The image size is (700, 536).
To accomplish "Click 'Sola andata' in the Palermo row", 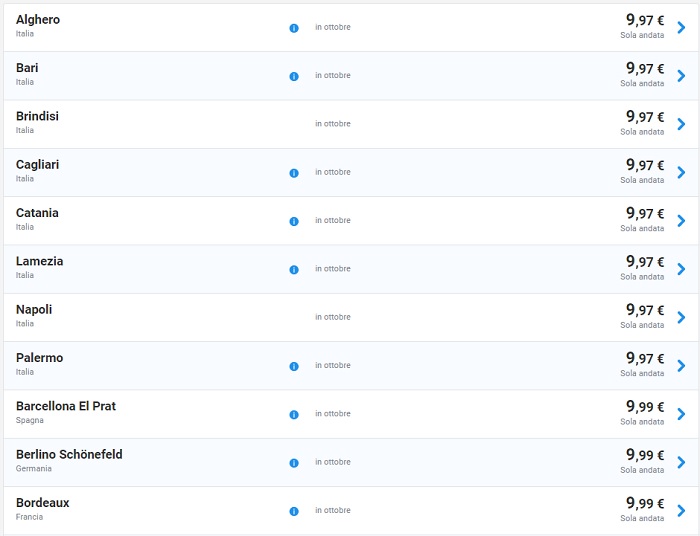I will tap(642, 373).
